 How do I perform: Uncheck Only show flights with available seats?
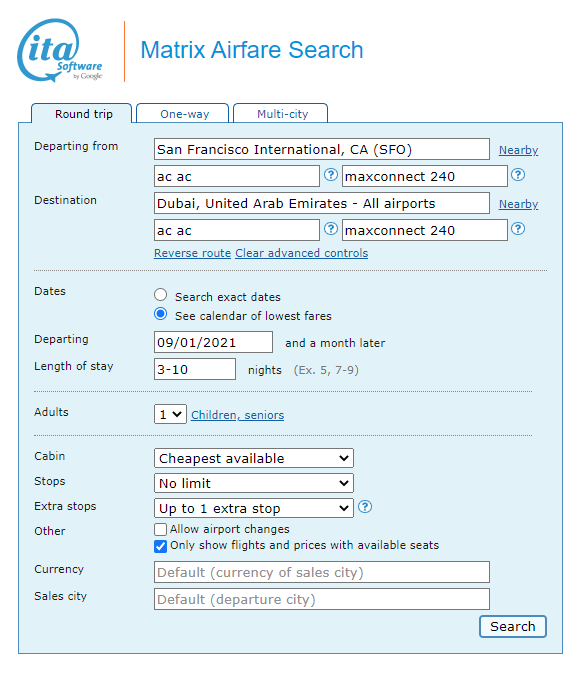[x=160, y=546]
